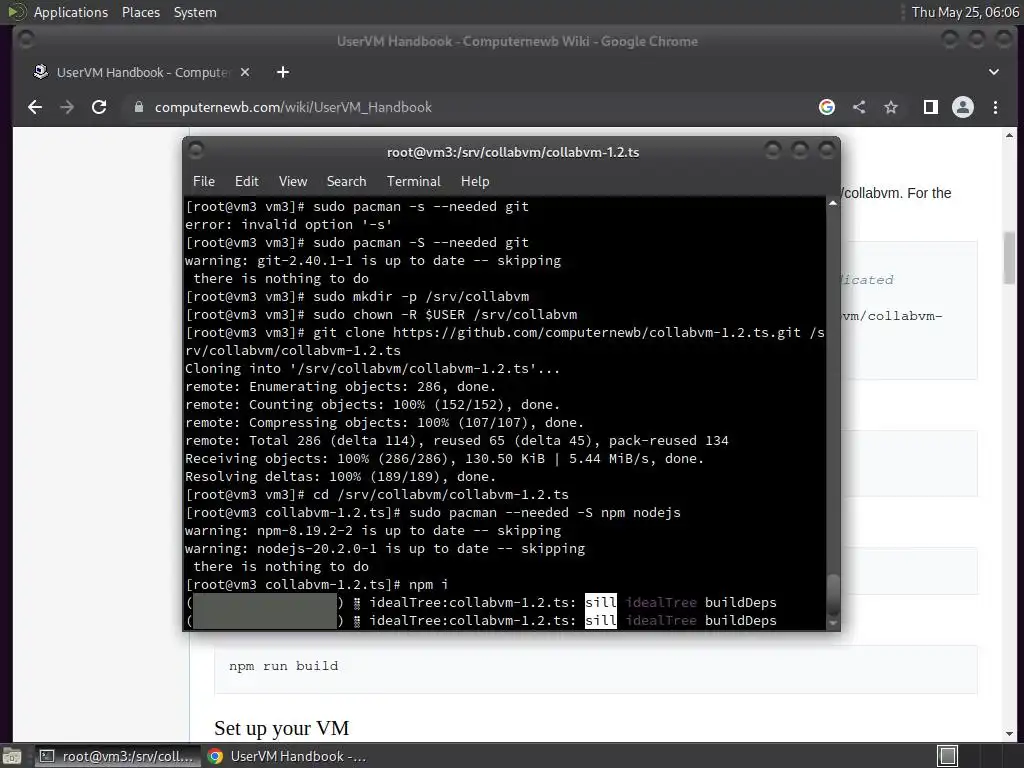Click the Chrome page scrollbar thumb

tap(1010, 257)
